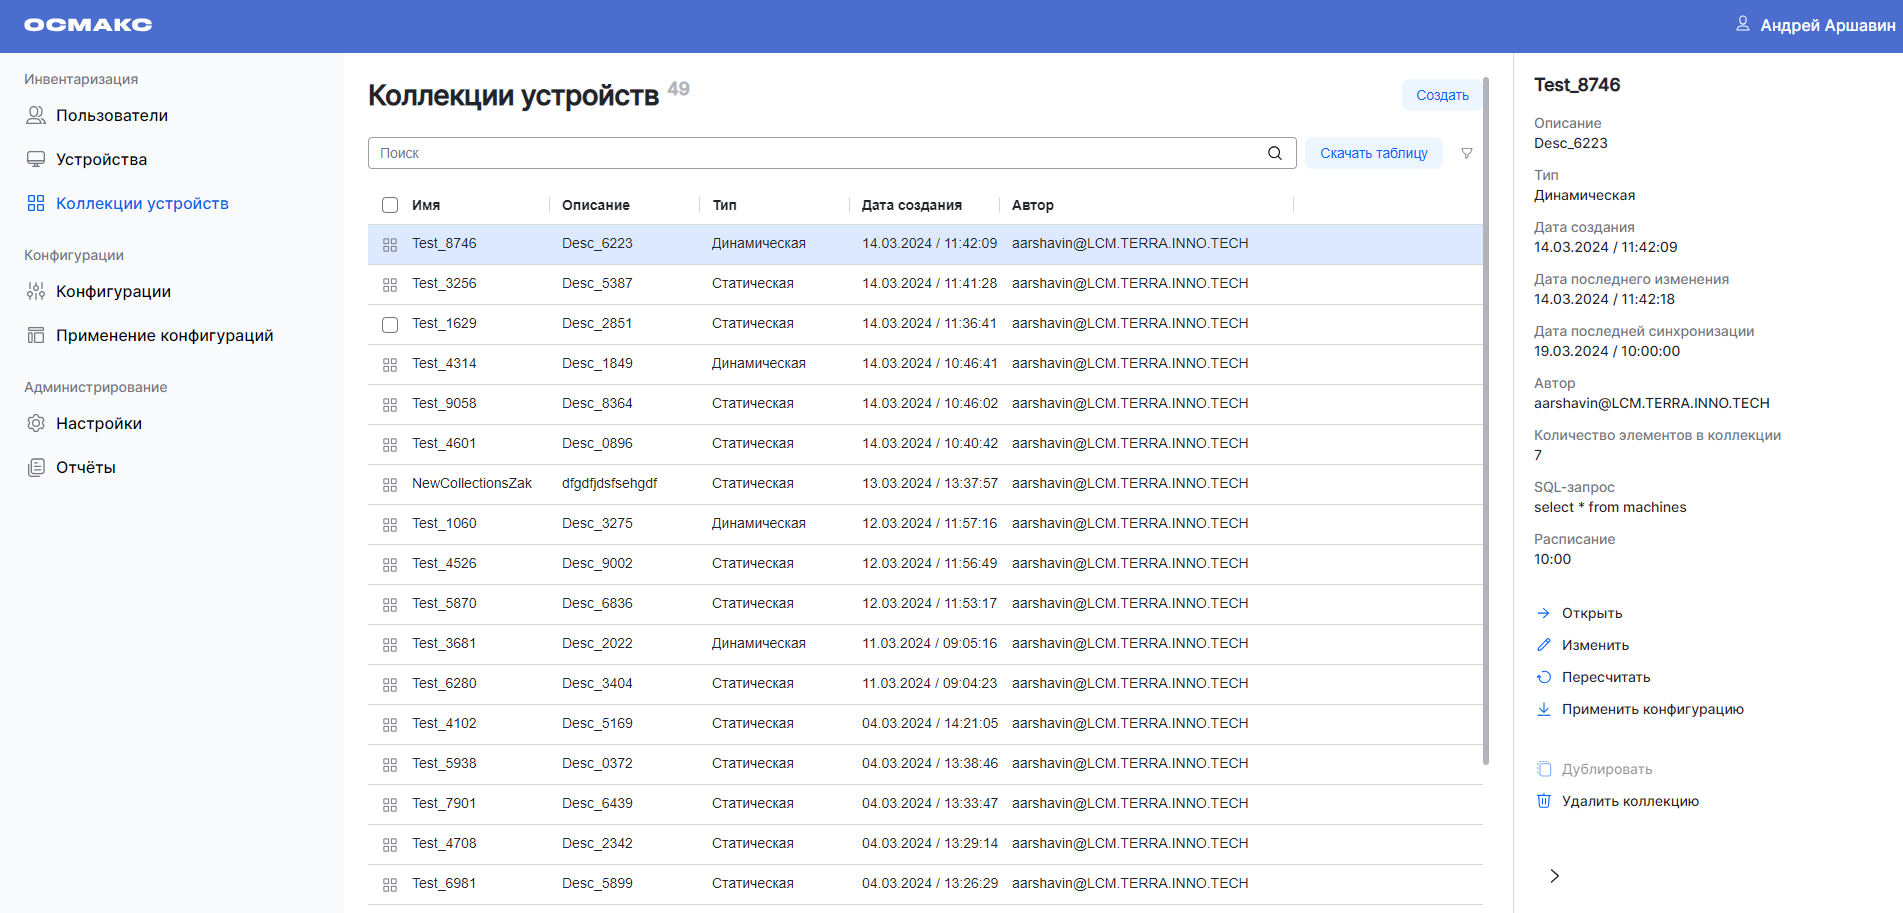Collapse the details panel with chevron

(1554, 876)
